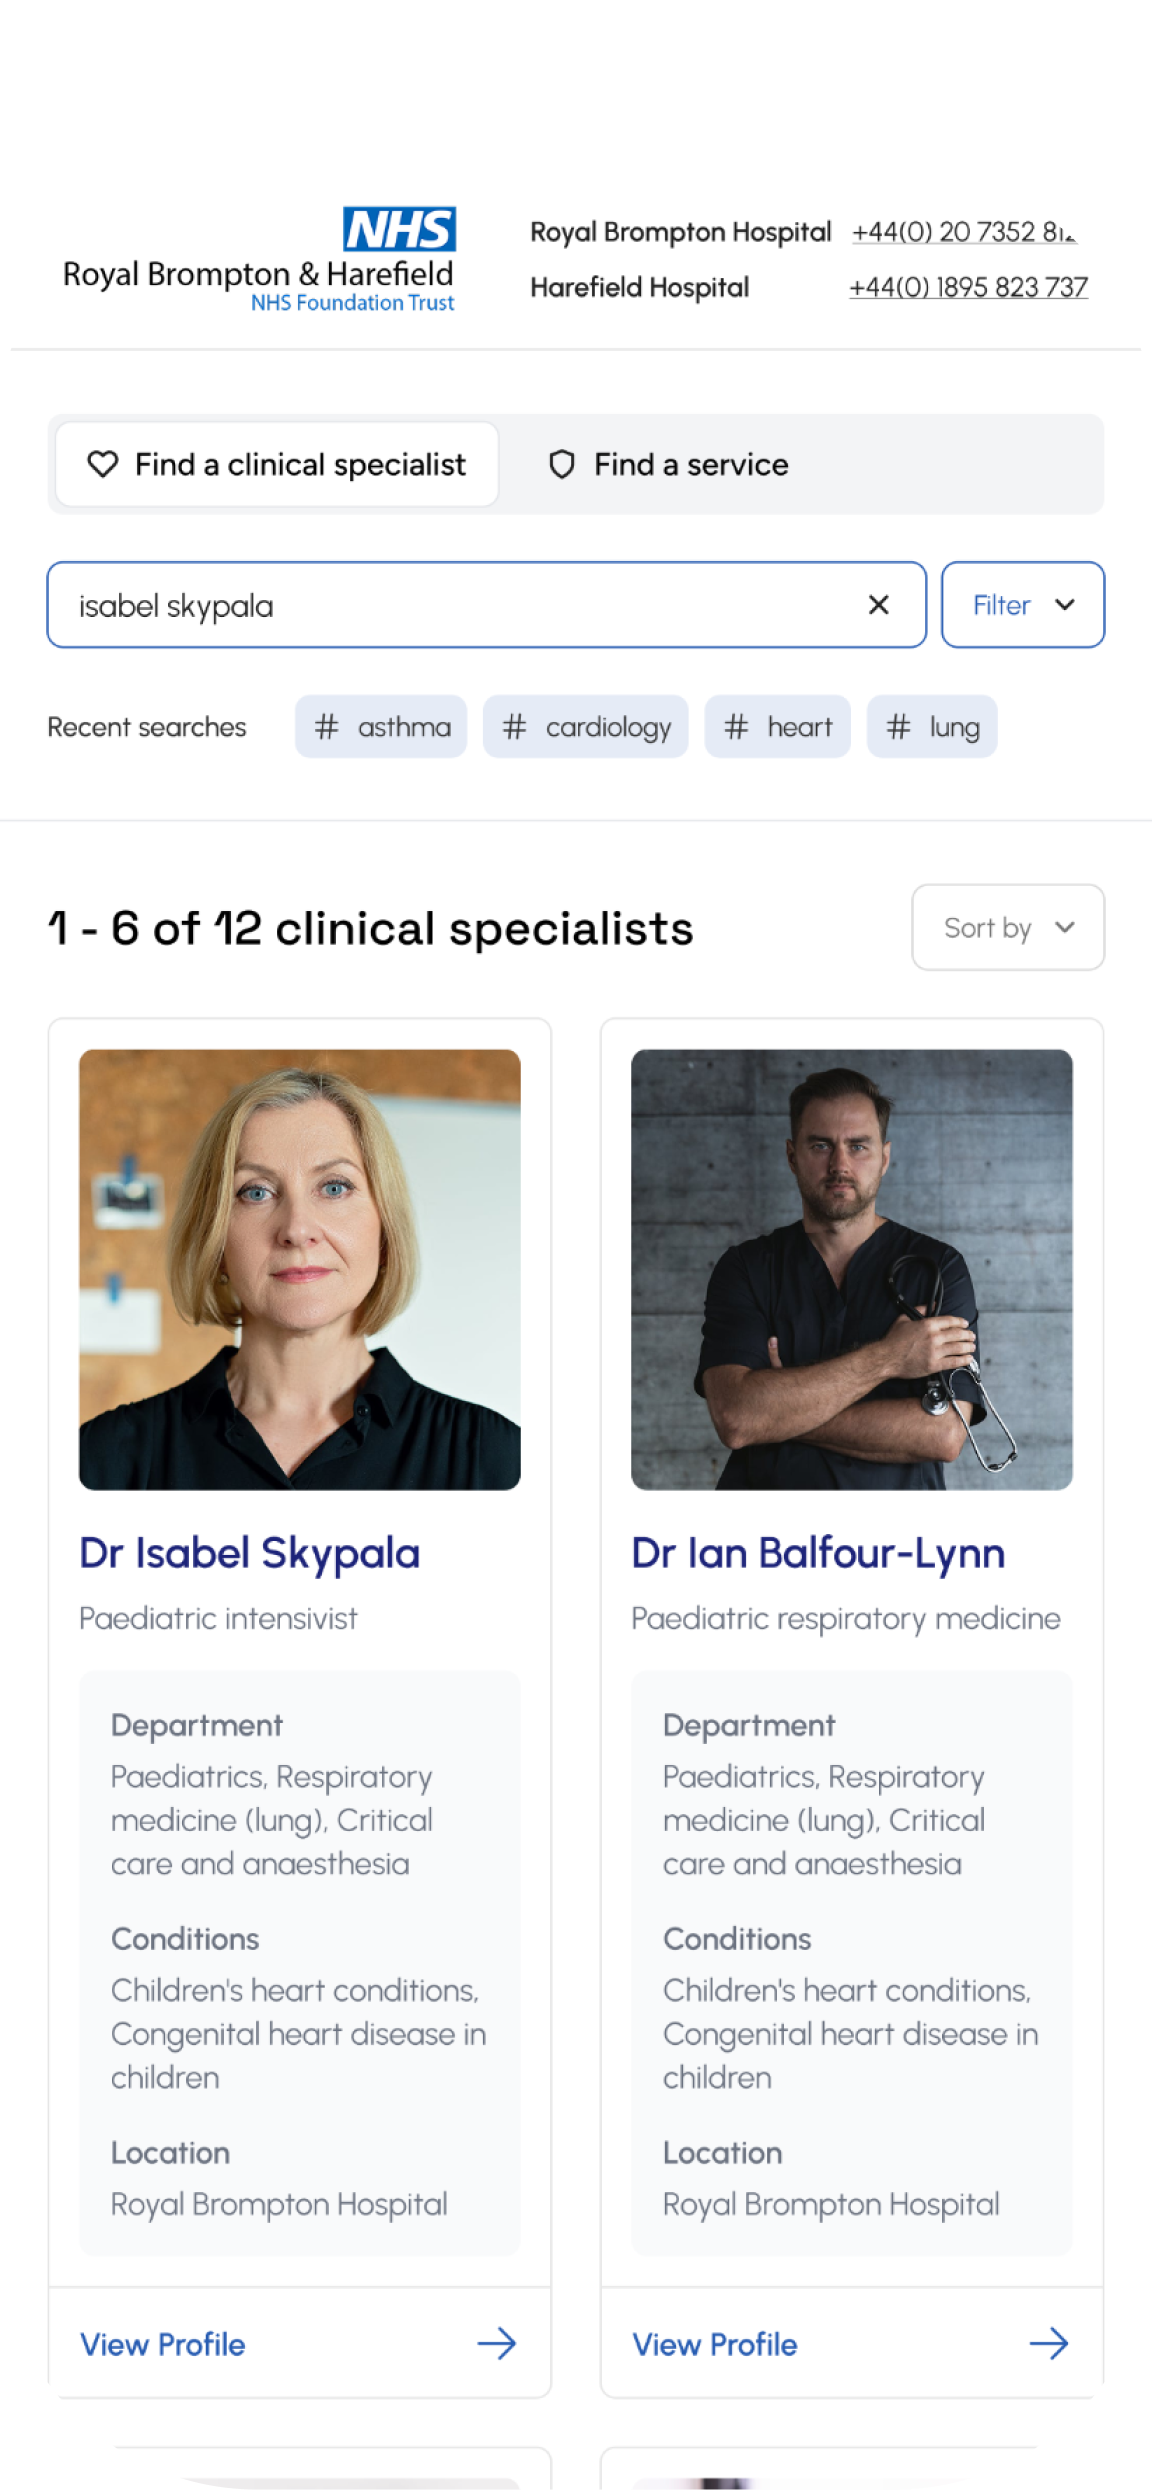
Task: Click the NHS logo
Action: pyautogui.click(x=399, y=229)
